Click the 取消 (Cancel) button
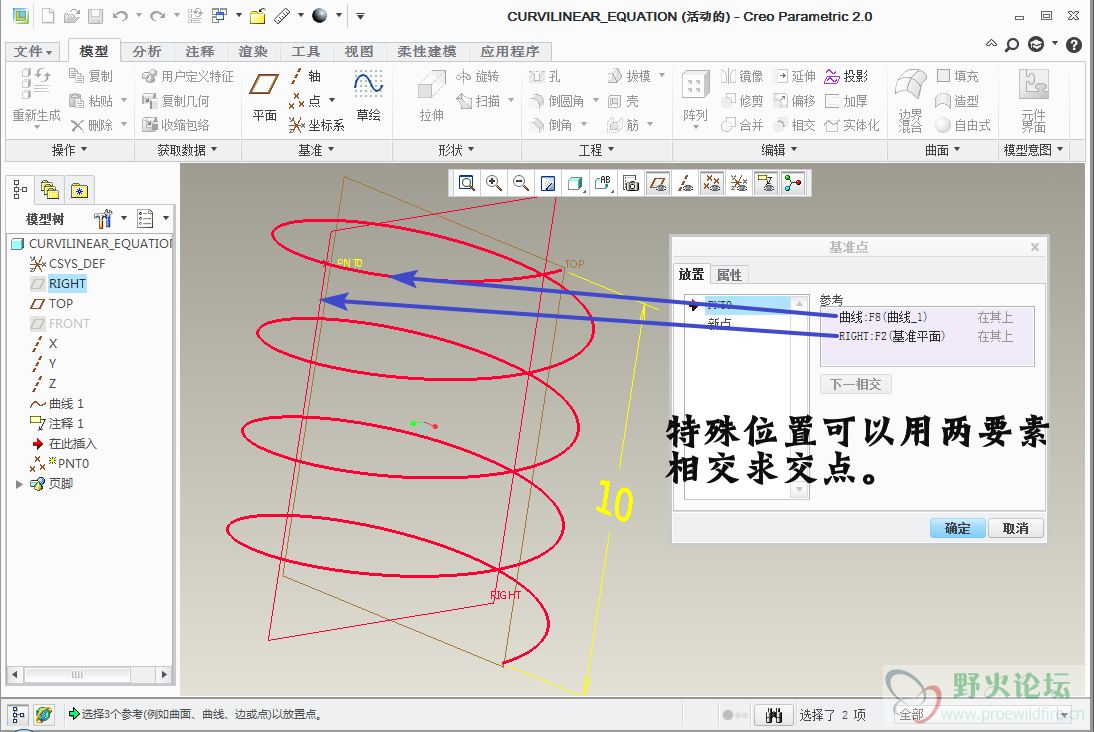This screenshot has height=732, width=1094. (1015, 528)
